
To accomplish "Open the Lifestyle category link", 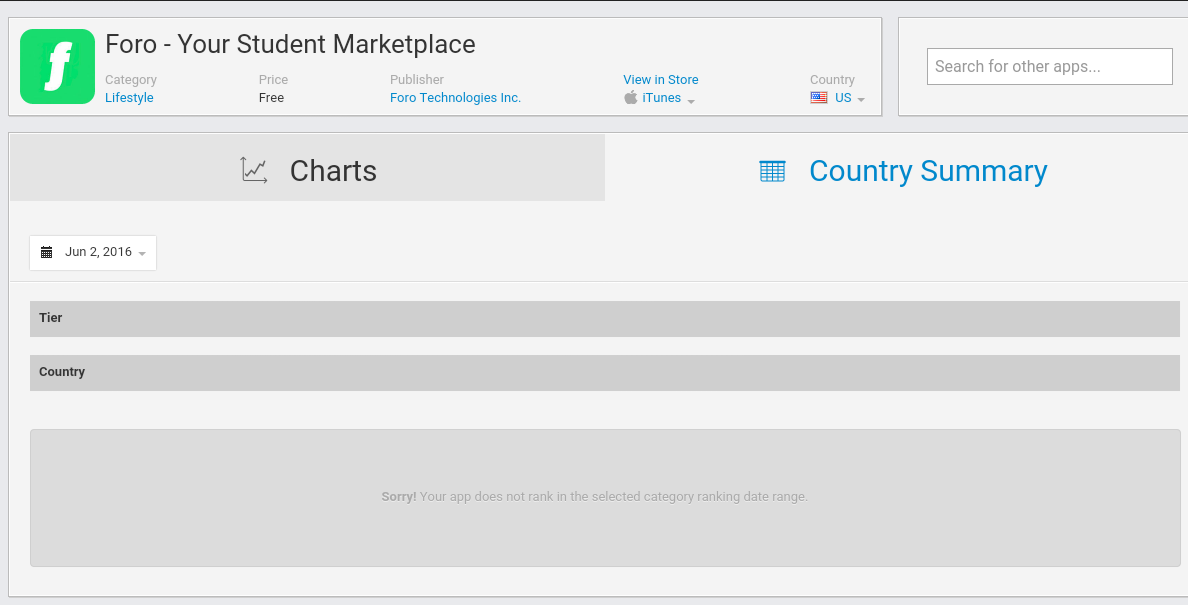I will pos(129,98).
